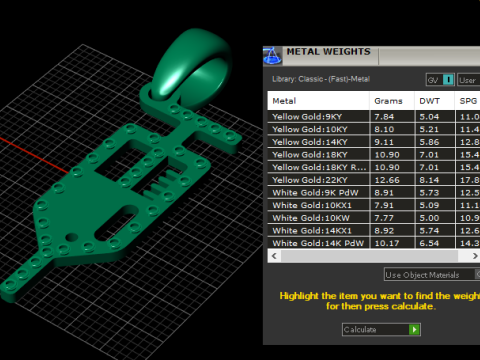Click the 10.17 grams cell
Screen dimensions: 480x360
pyautogui.click(x=392, y=243)
